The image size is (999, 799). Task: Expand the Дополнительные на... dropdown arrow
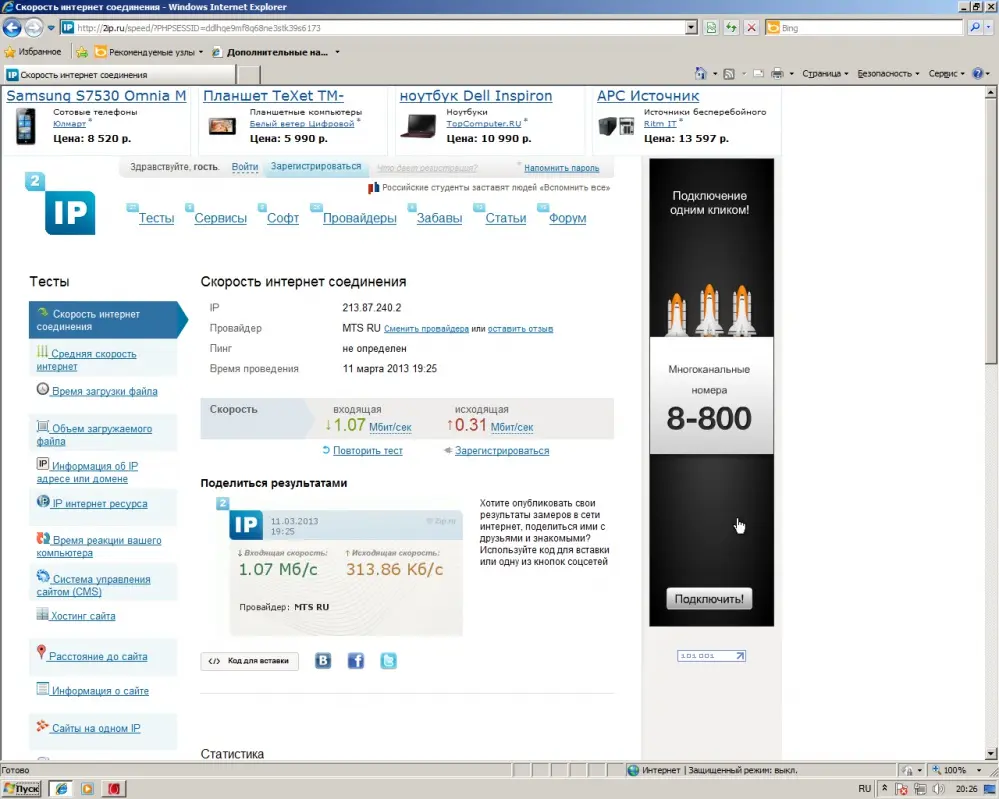(337, 52)
